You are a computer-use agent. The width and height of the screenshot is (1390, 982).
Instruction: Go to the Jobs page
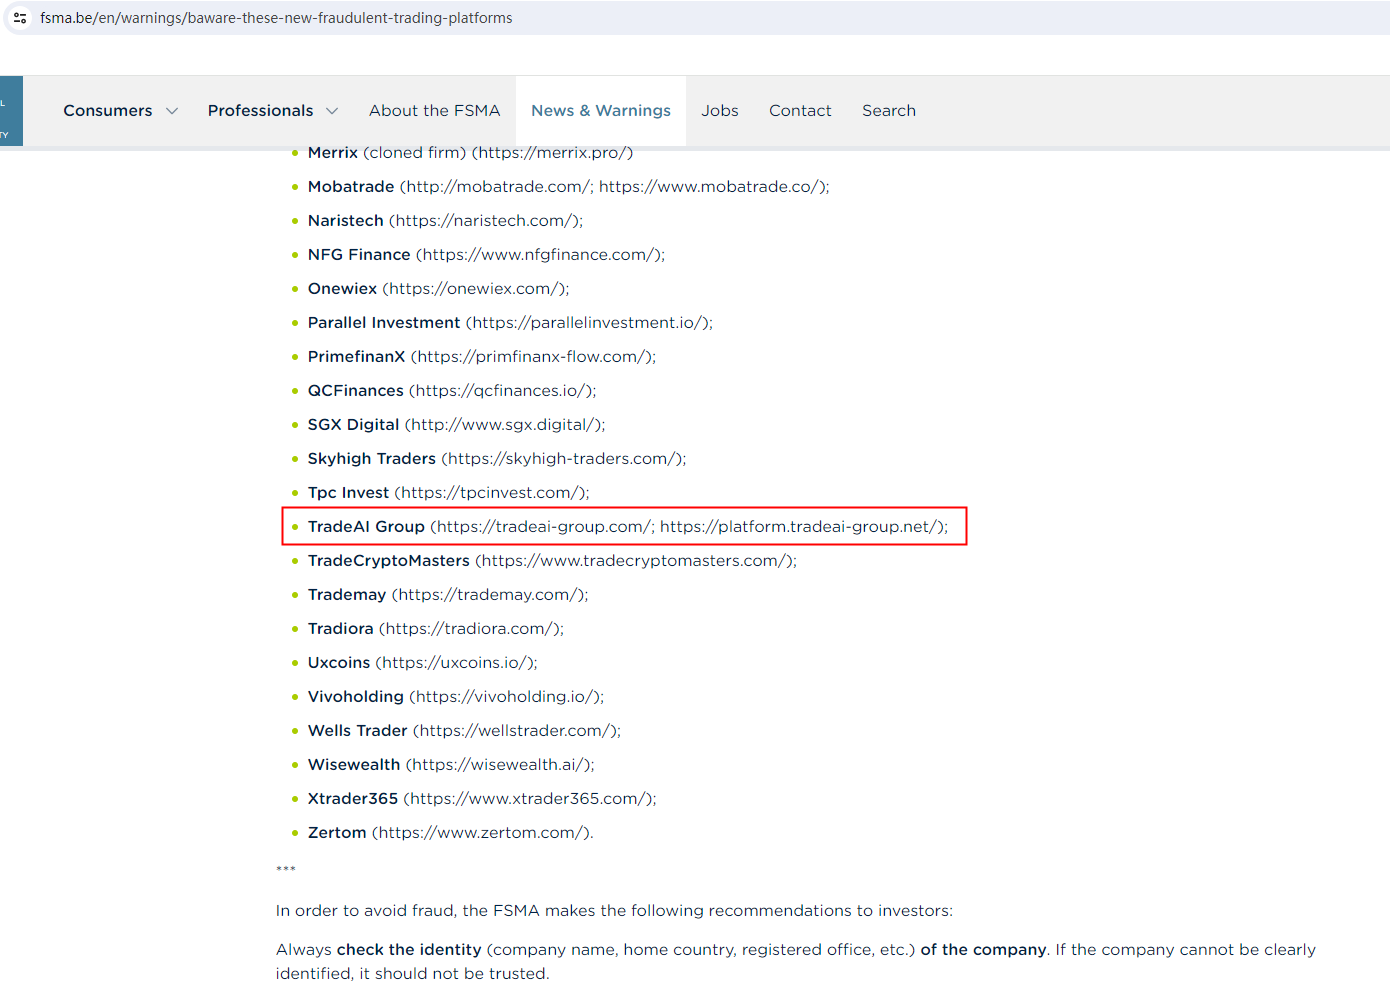(x=719, y=111)
